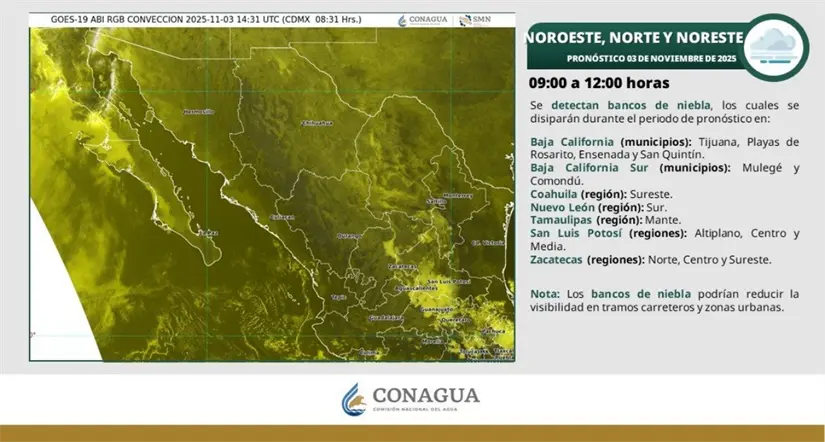Screen dimensions: 825x442
Task: Click Querétaro on the satellite map
Action: point(456,320)
